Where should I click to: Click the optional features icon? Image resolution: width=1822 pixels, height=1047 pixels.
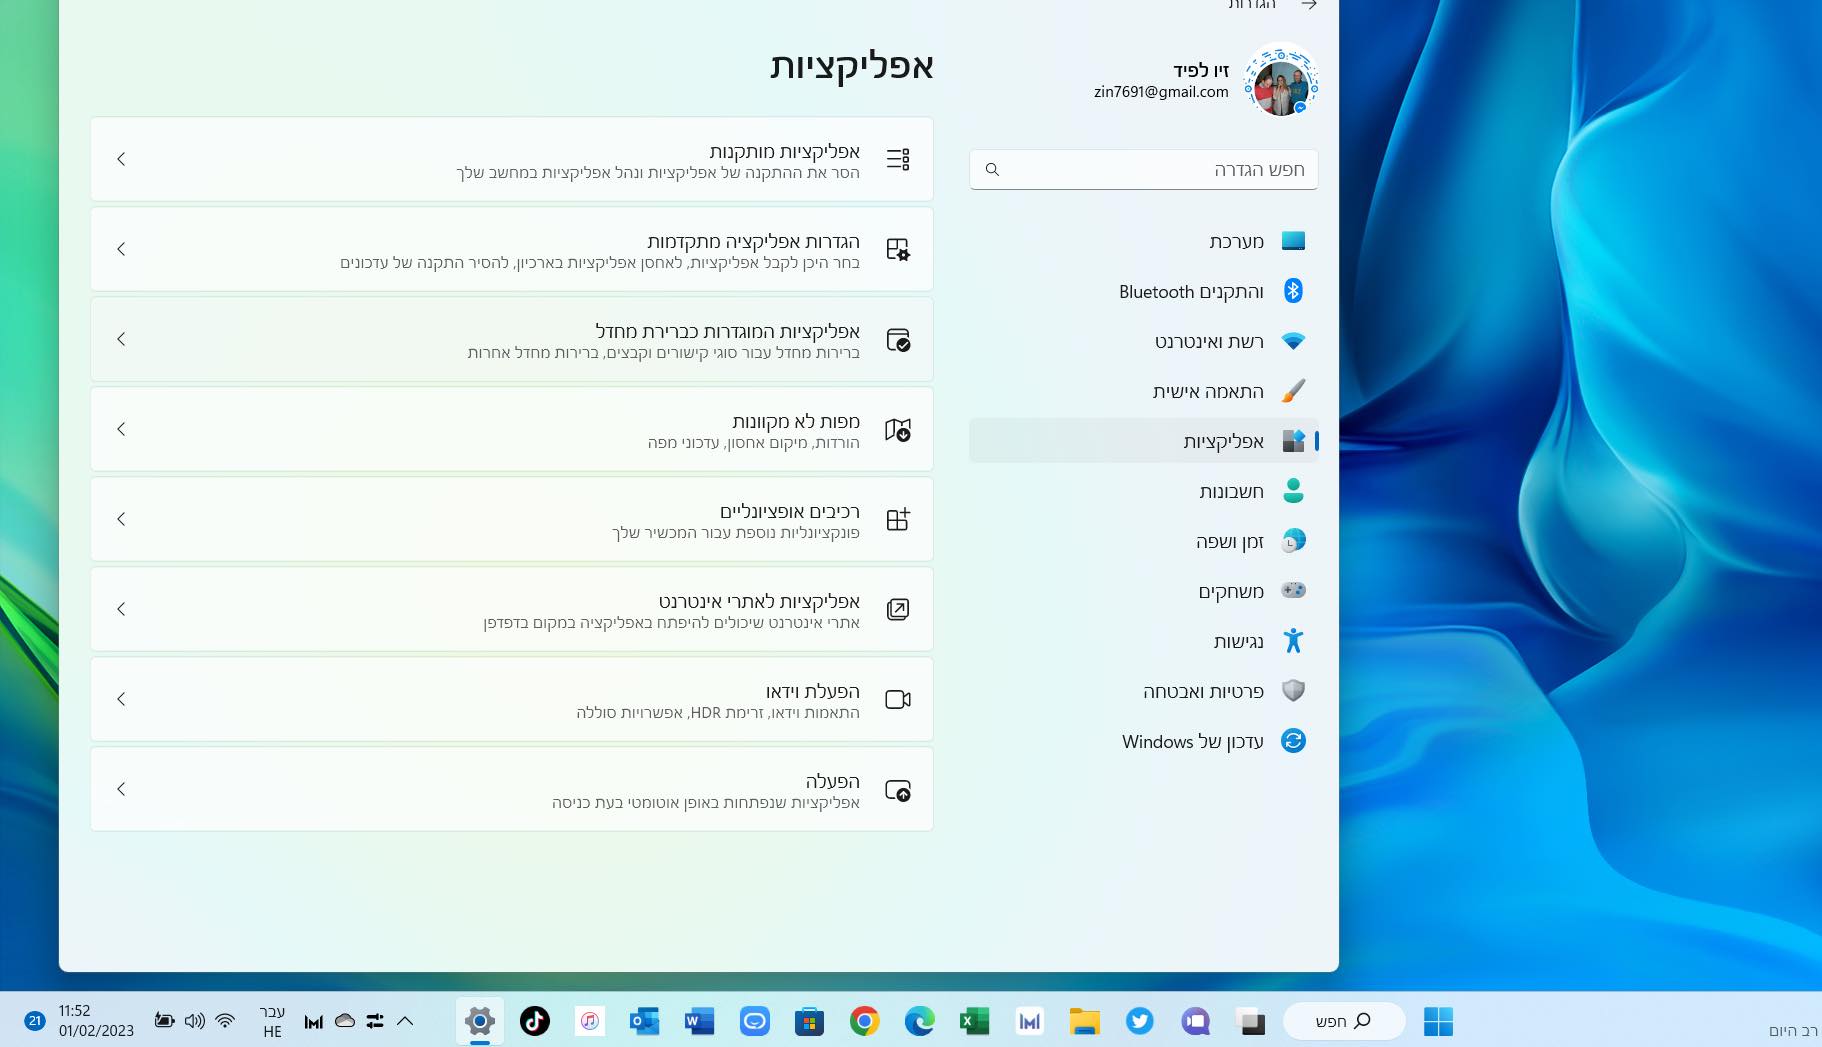(x=897, y=519)
